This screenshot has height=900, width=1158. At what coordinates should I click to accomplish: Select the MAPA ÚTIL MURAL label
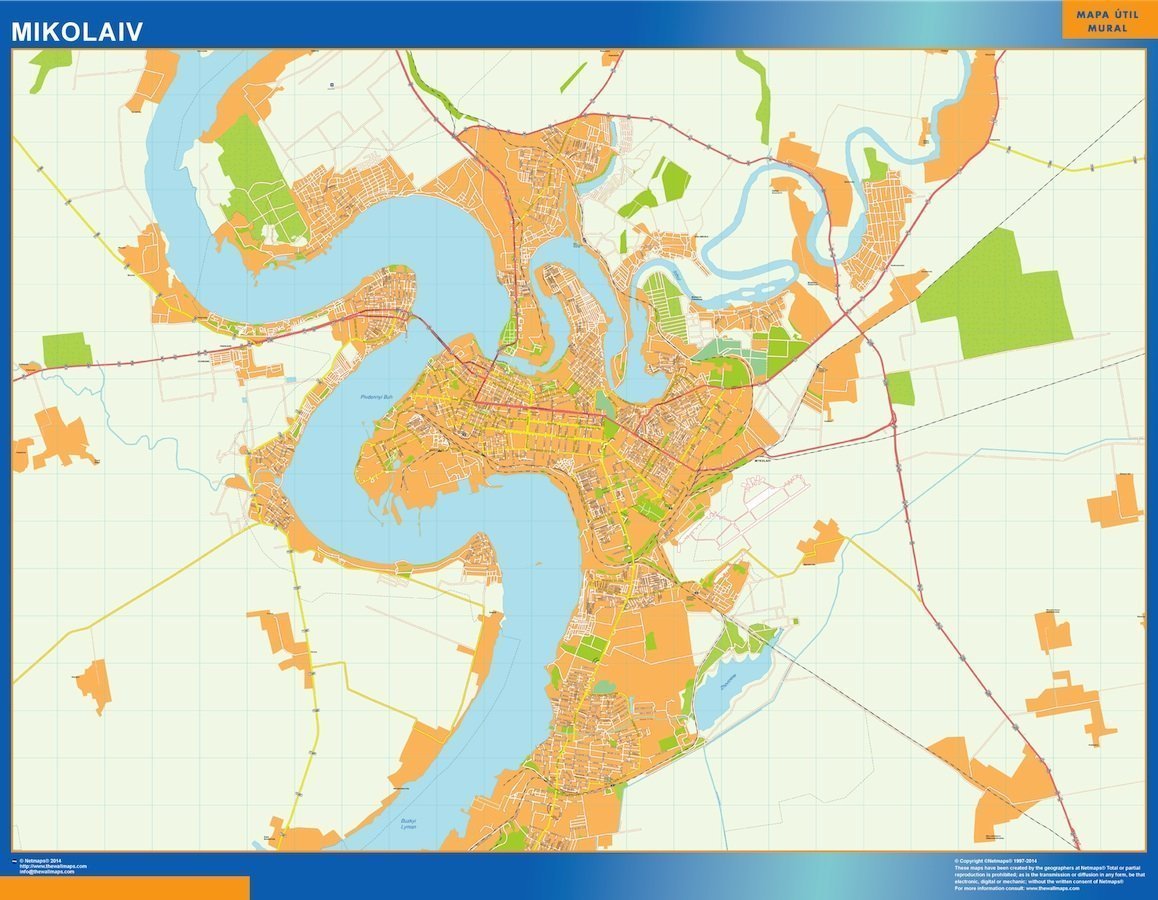point(1105,22)
